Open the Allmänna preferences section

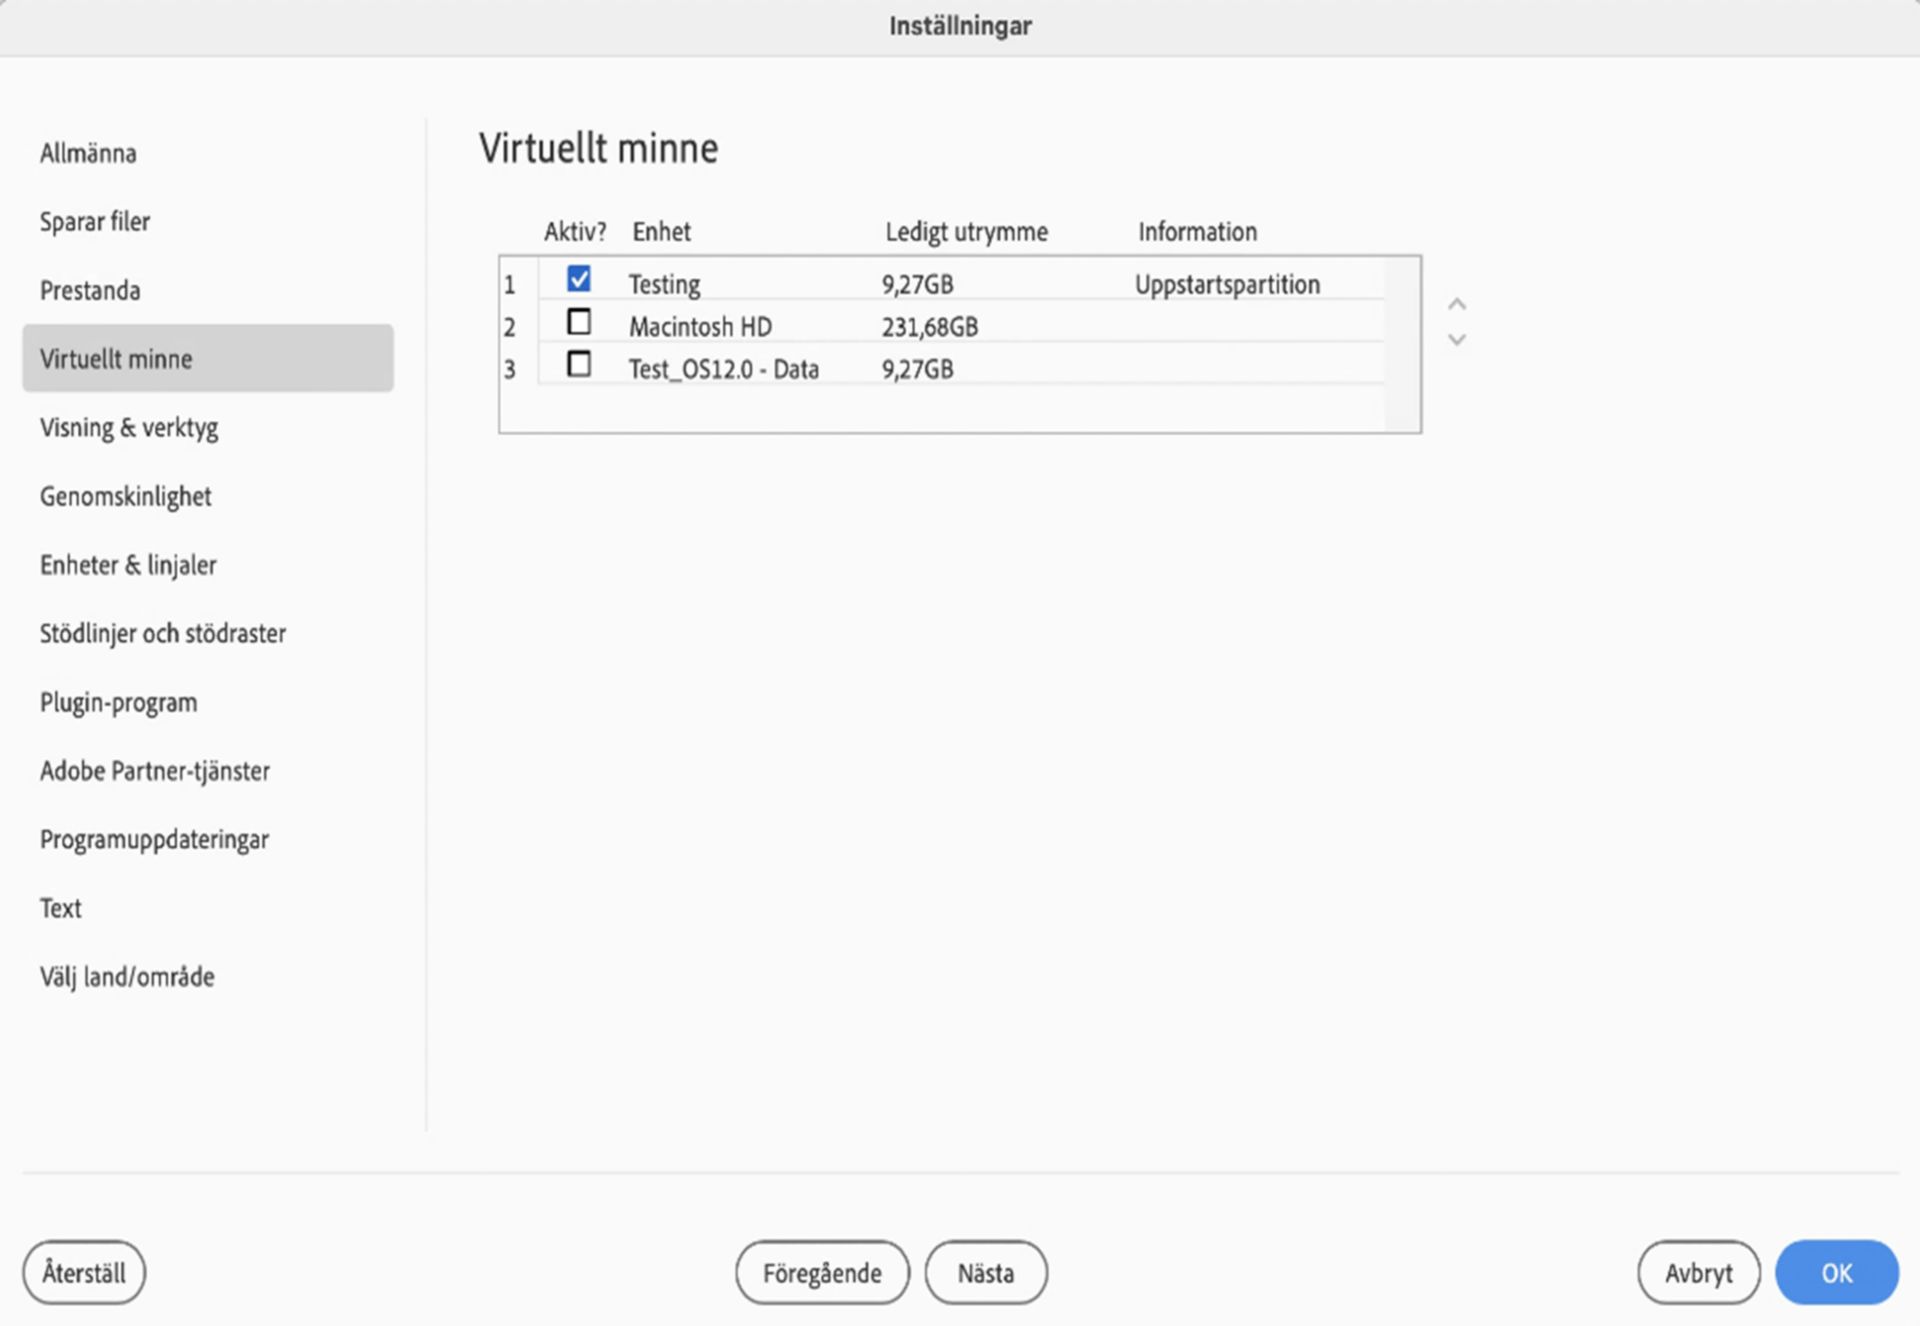coord(88,153)
